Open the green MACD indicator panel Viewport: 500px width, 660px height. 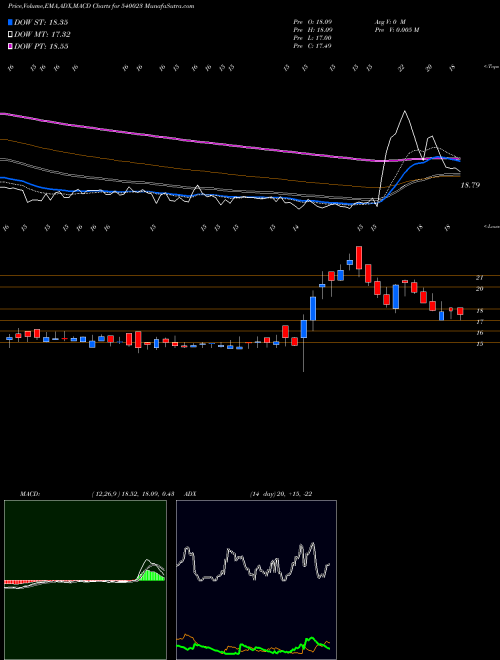[x=85, y=580]
